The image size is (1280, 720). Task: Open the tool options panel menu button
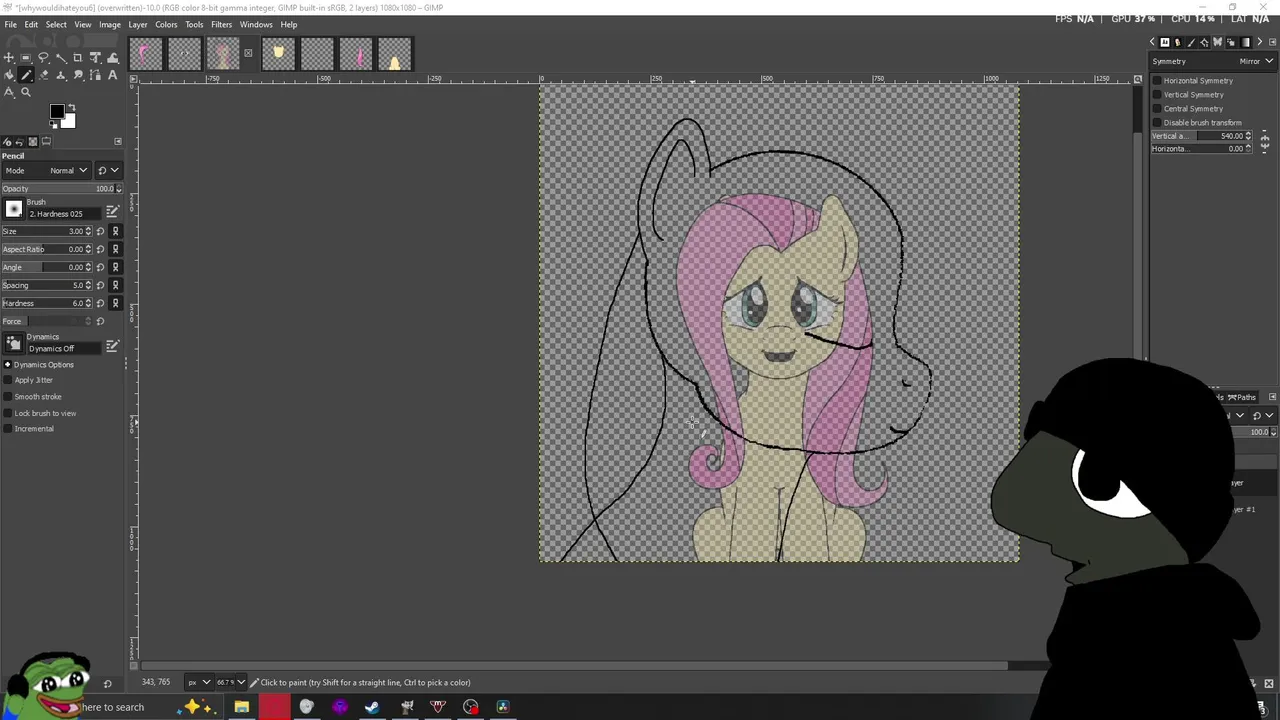117,141
